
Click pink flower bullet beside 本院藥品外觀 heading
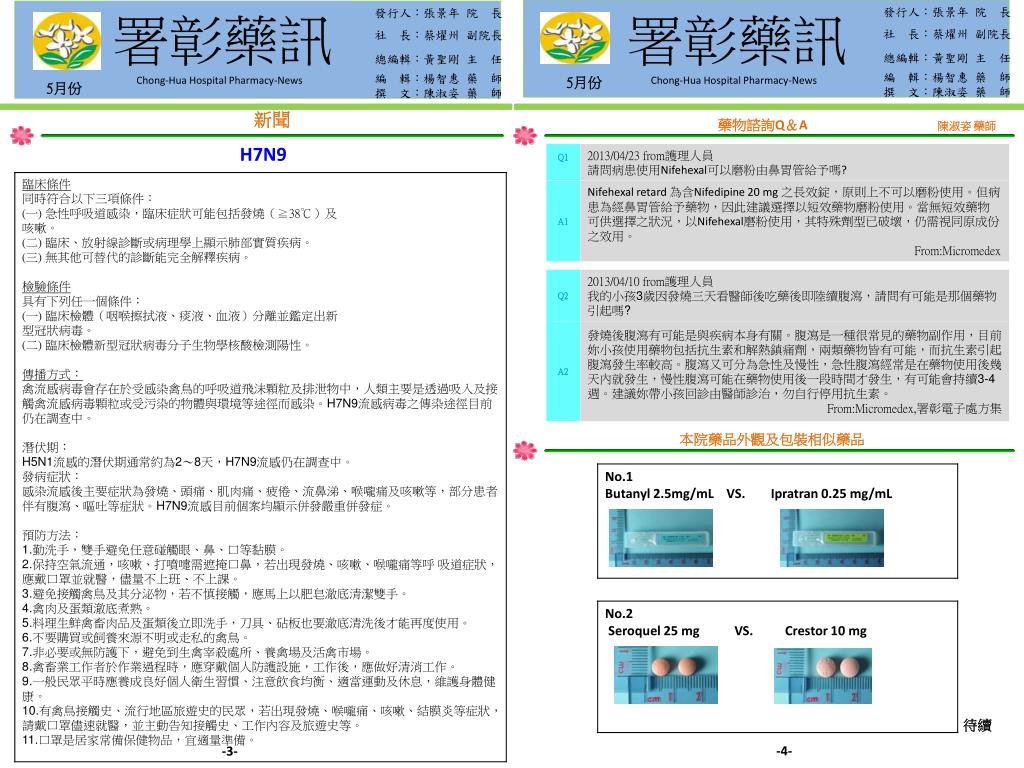click(x=525, y=450)
